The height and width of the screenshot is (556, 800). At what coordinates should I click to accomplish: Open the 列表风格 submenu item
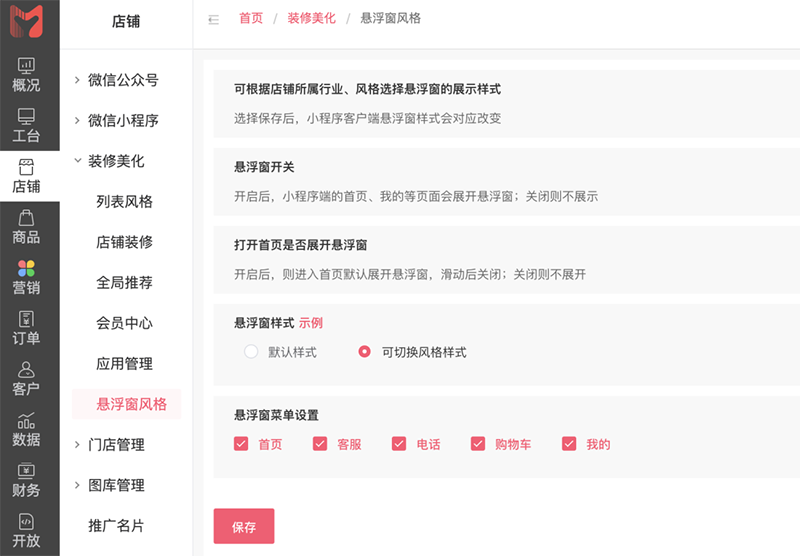click(124, 201)
